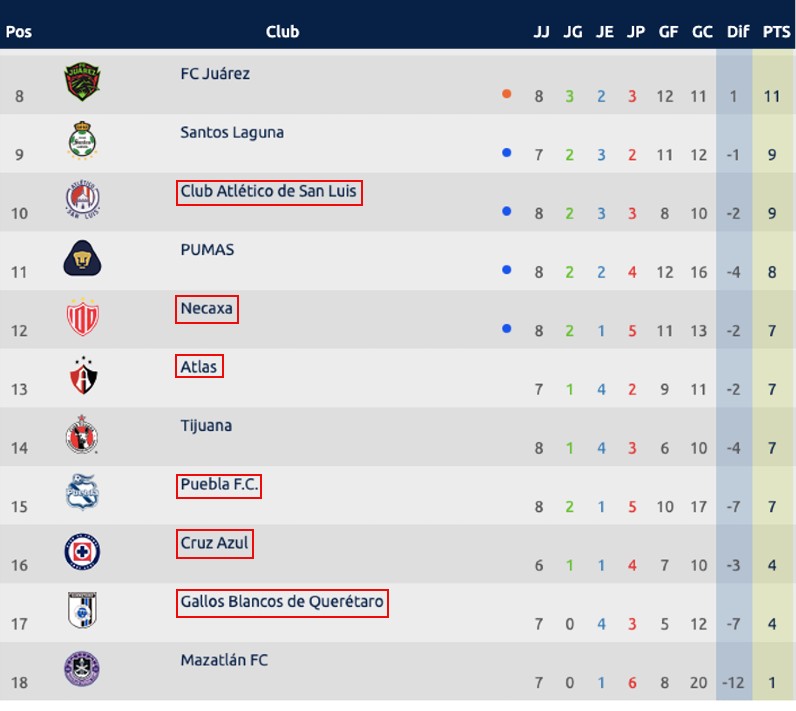Open the Puebla F.C. team page
The image size is (796, 711).
[219, 486]
